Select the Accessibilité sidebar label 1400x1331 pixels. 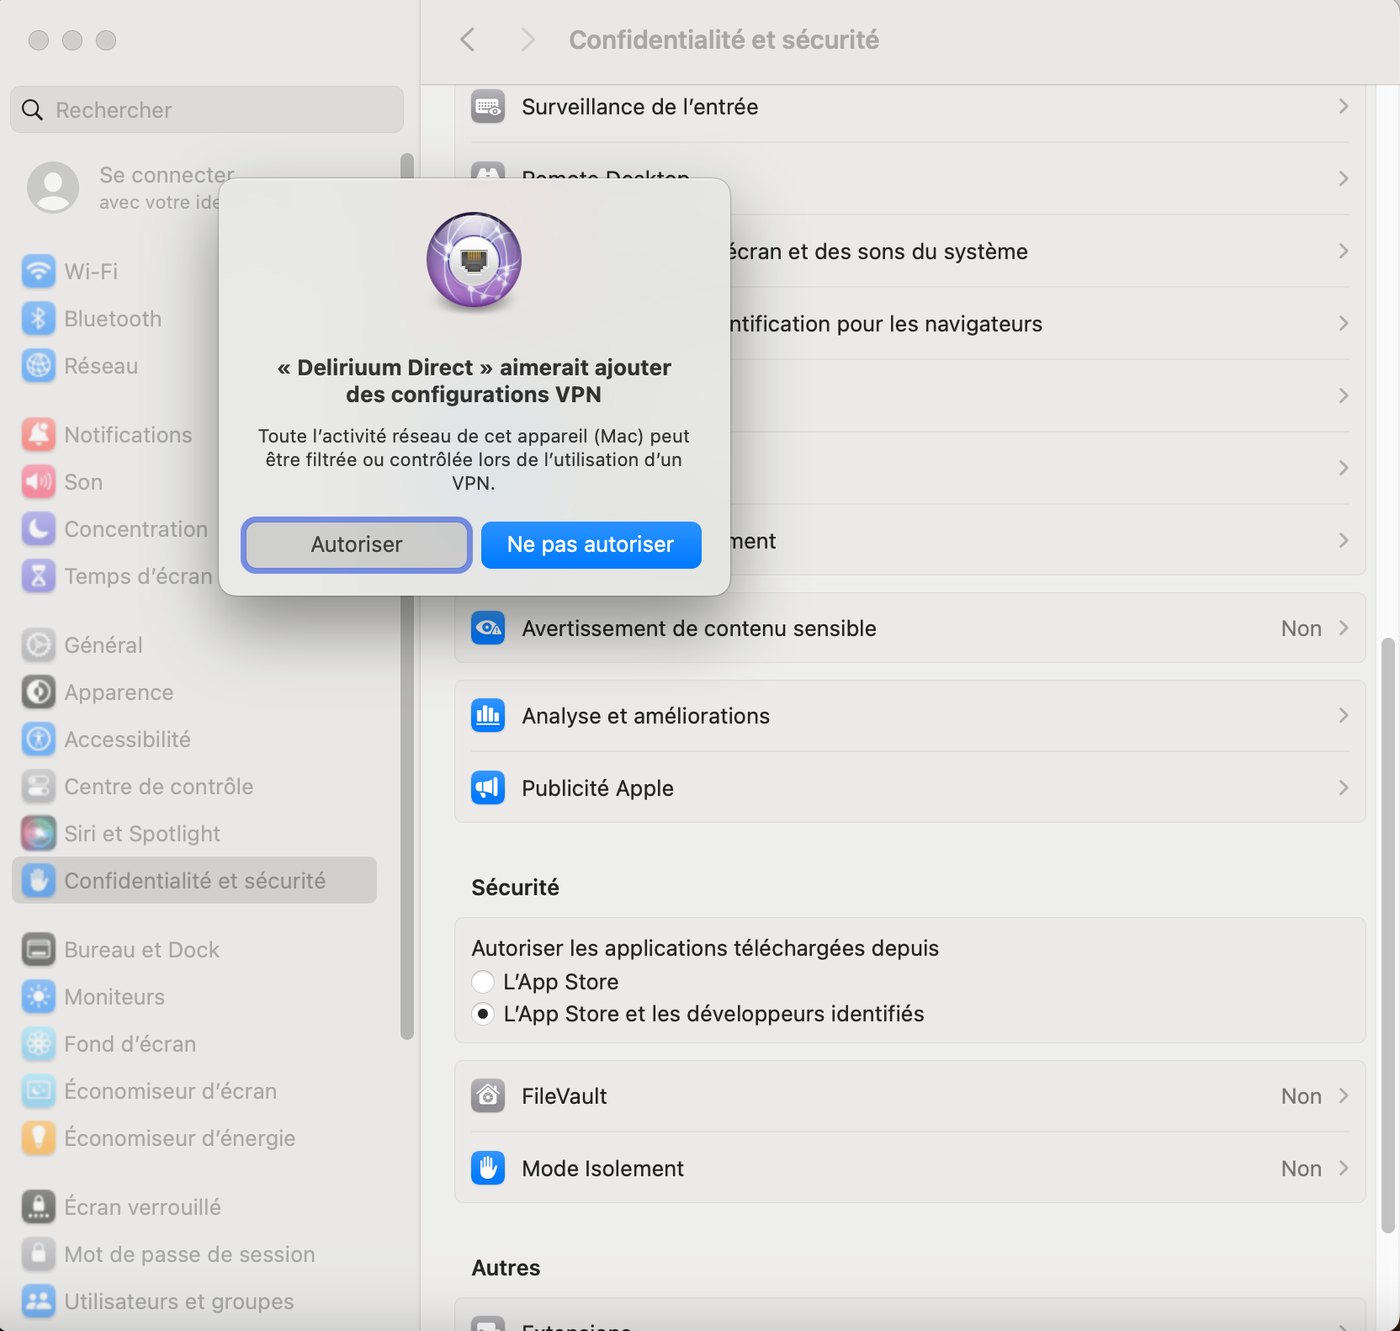click(127, 739)
